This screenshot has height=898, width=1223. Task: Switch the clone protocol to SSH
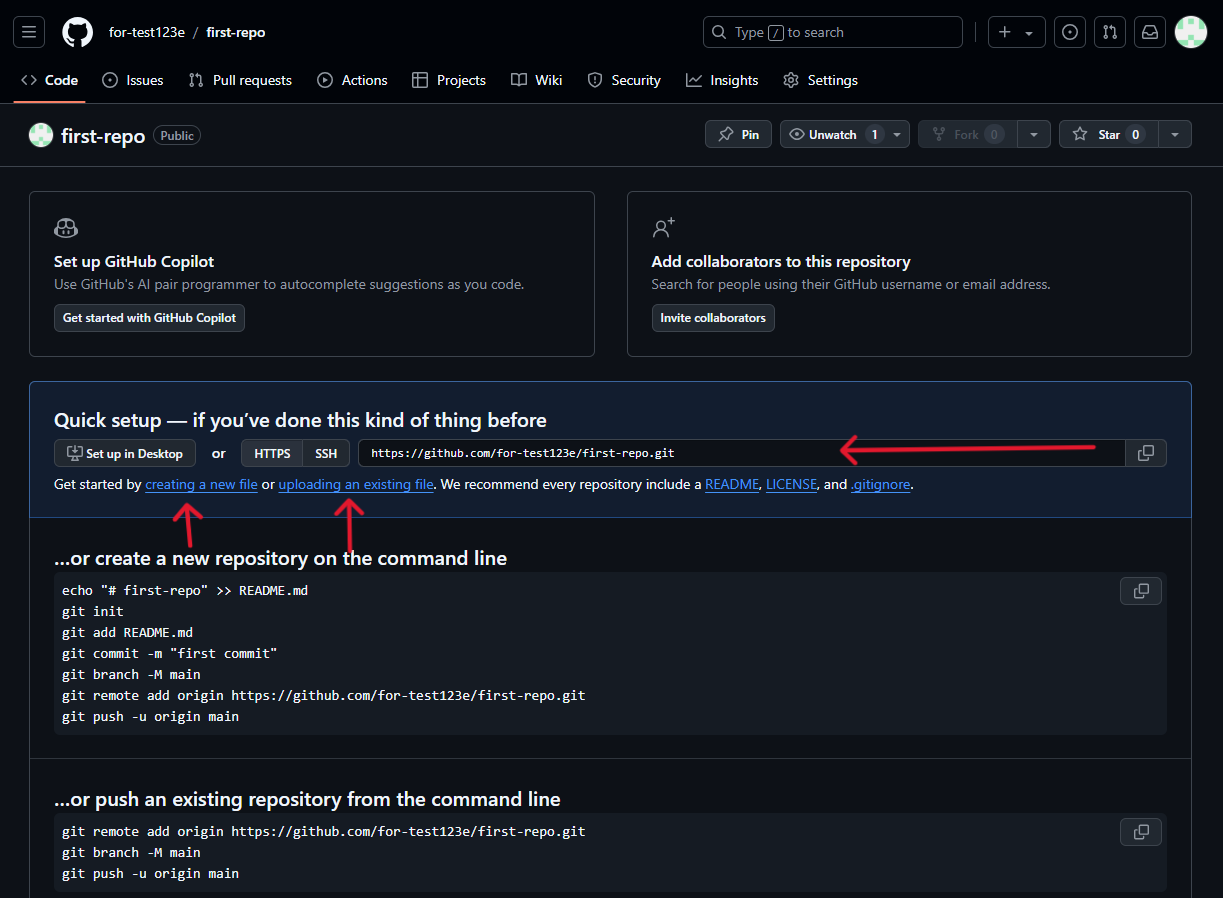326,452
